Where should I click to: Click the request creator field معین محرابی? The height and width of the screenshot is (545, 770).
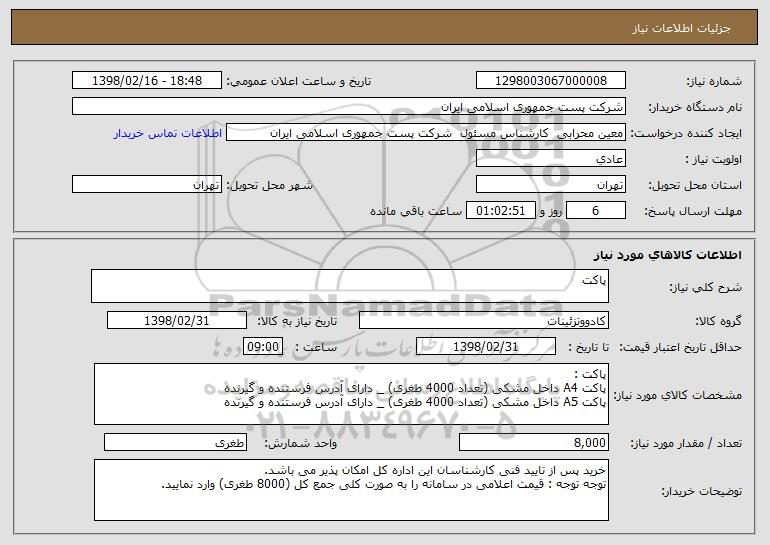pos(426,133)
